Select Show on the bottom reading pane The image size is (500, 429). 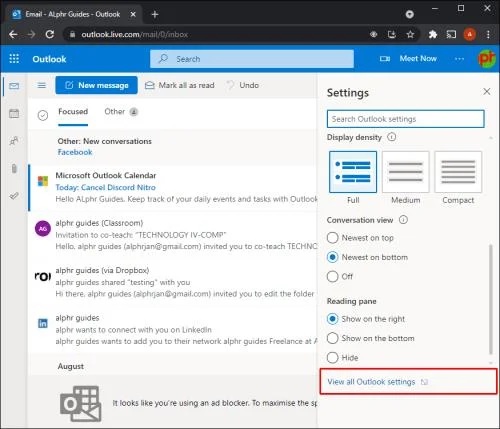click(x=332, y=338)
